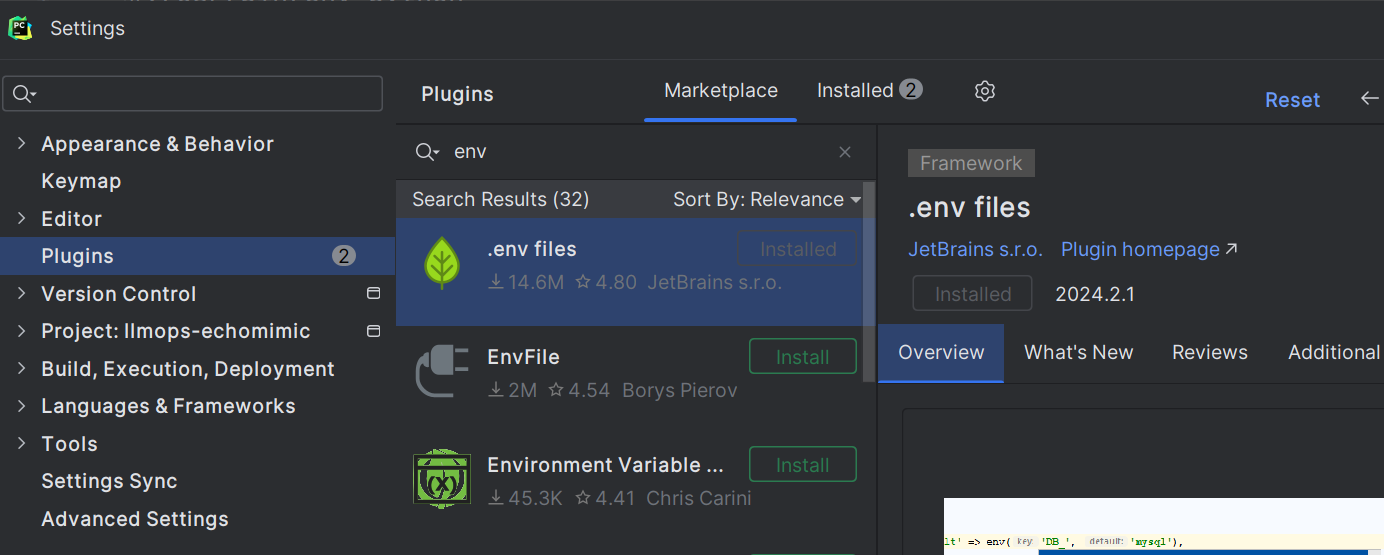1384x555 pixels.
Task: Click the Project llmops-echomimic project-level icon
Action: point(373,331)
